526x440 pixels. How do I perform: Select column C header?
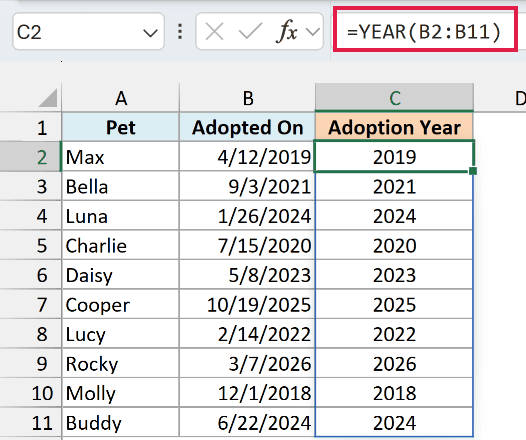click(394, 98)
